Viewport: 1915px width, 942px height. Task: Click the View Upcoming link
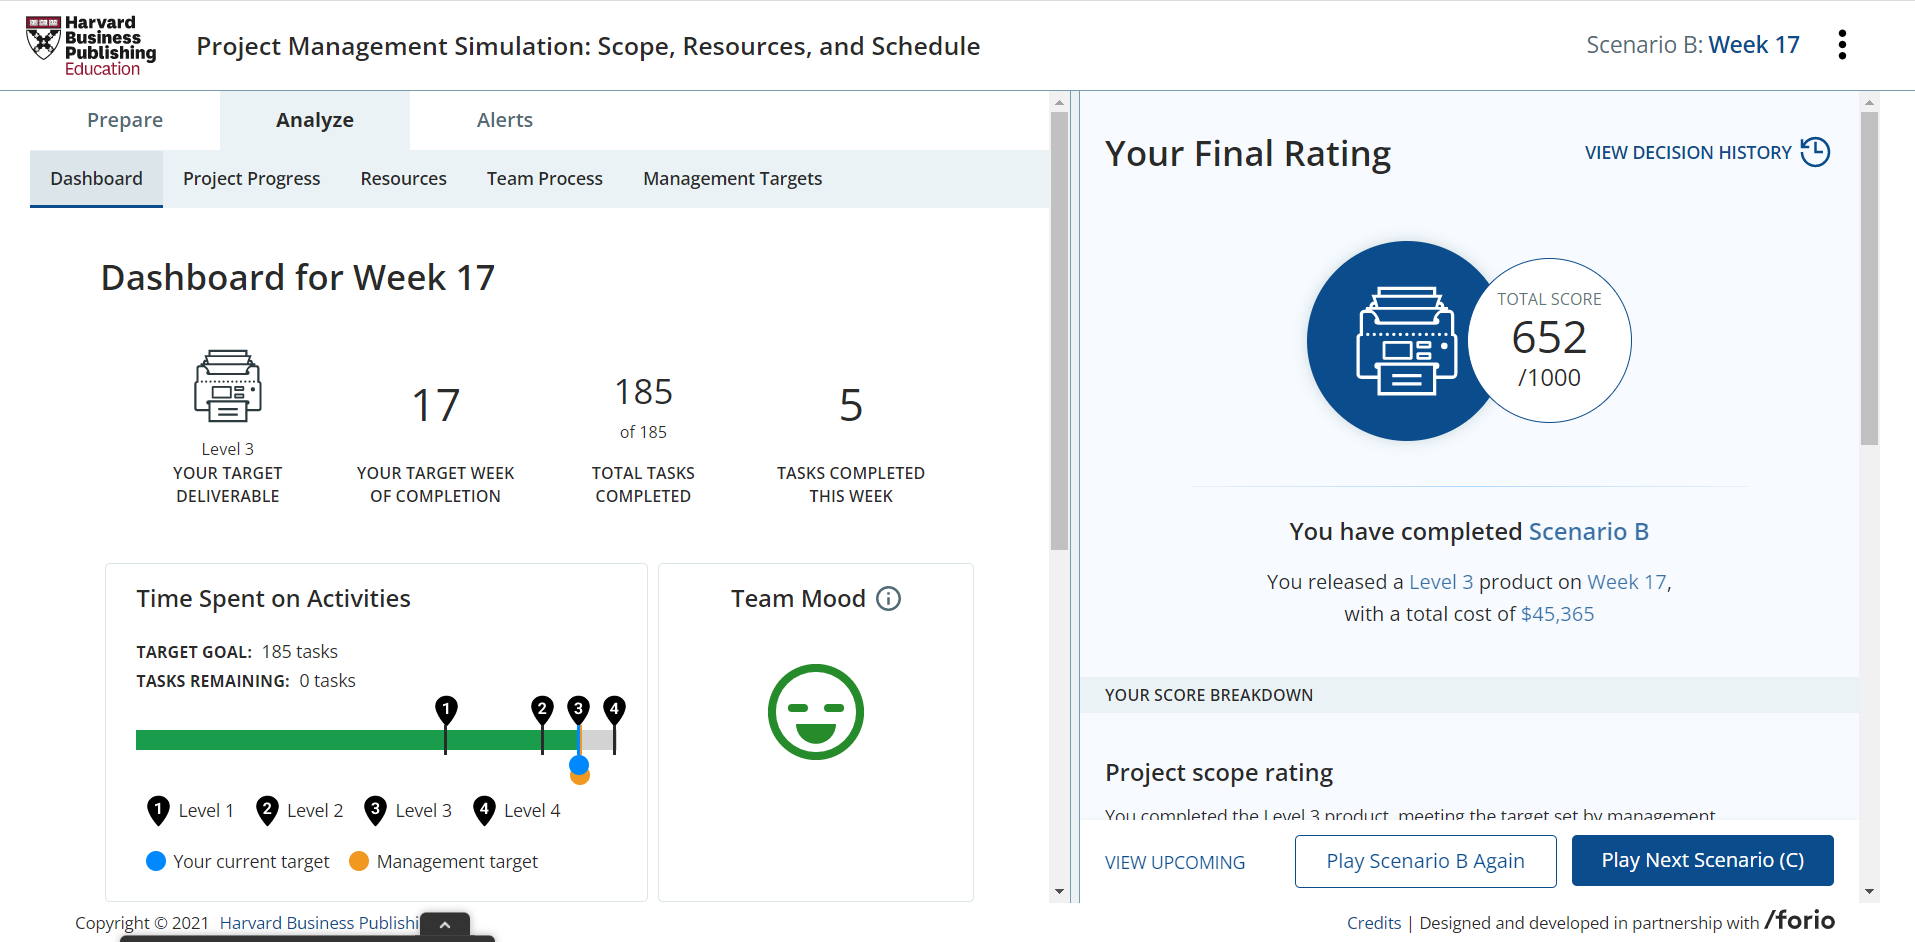(x=1175, y=862)
